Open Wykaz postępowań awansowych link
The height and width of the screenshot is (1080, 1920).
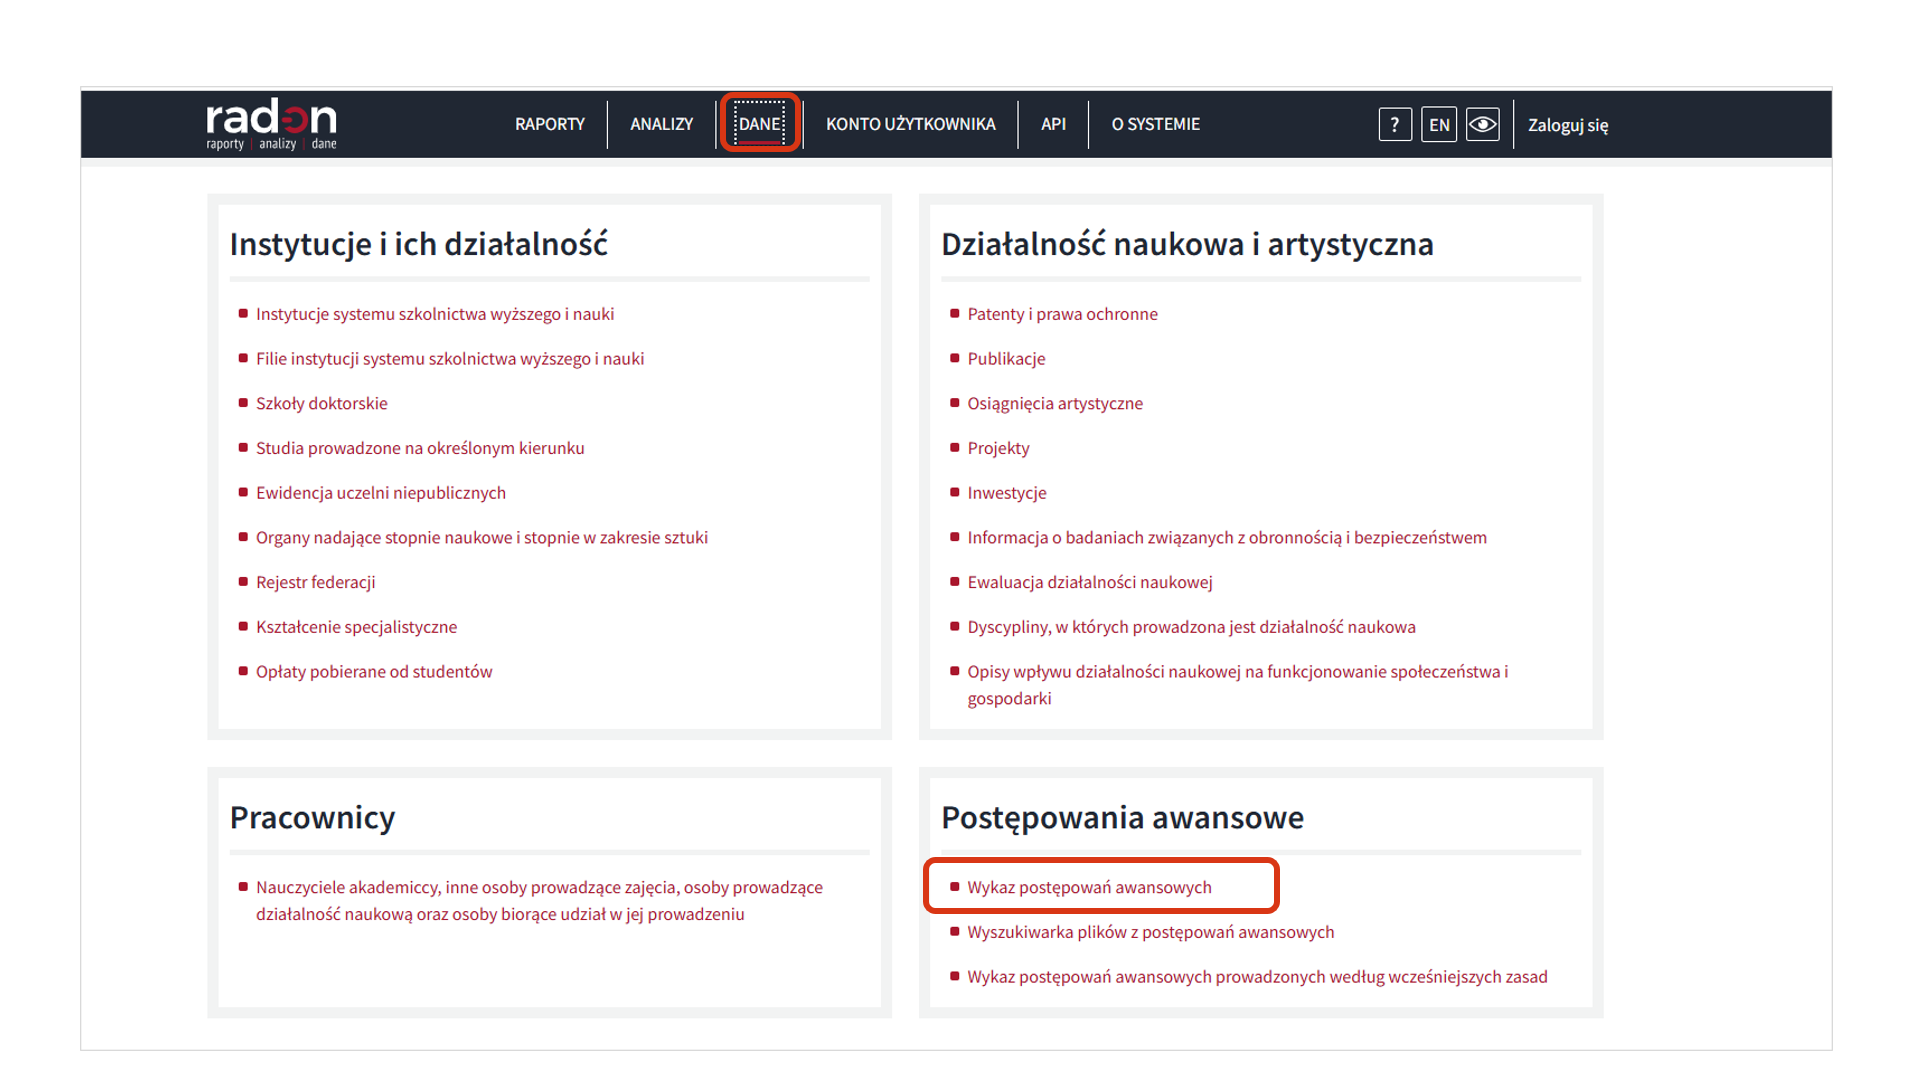(x=1089, y=887)
